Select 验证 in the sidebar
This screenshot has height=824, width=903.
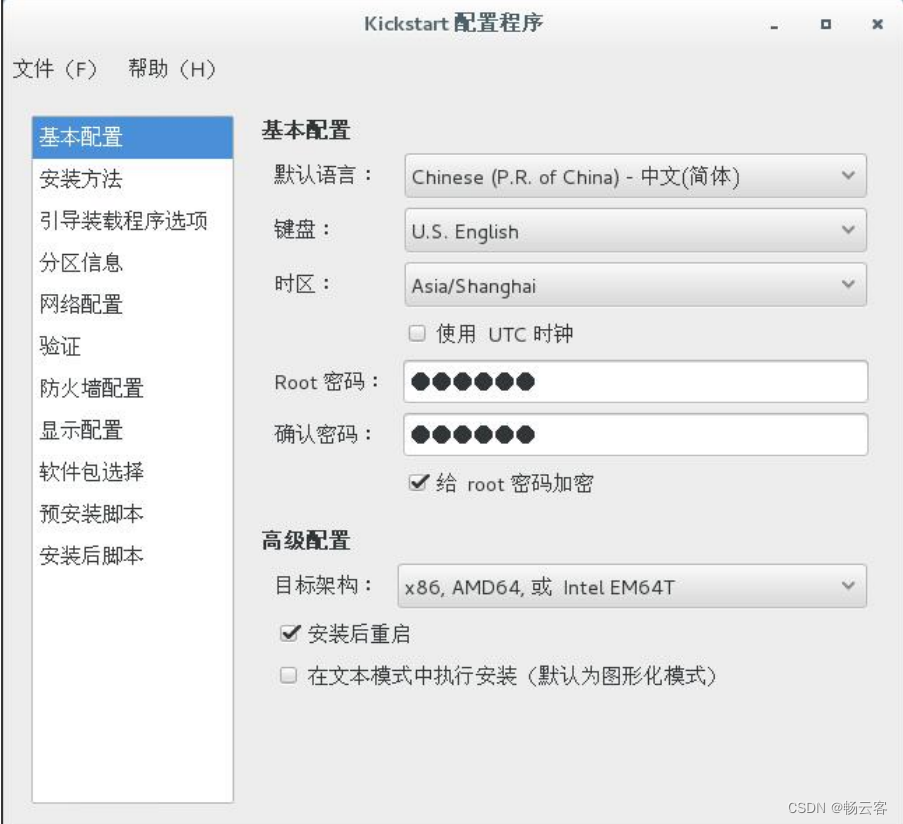click(132, 346)
